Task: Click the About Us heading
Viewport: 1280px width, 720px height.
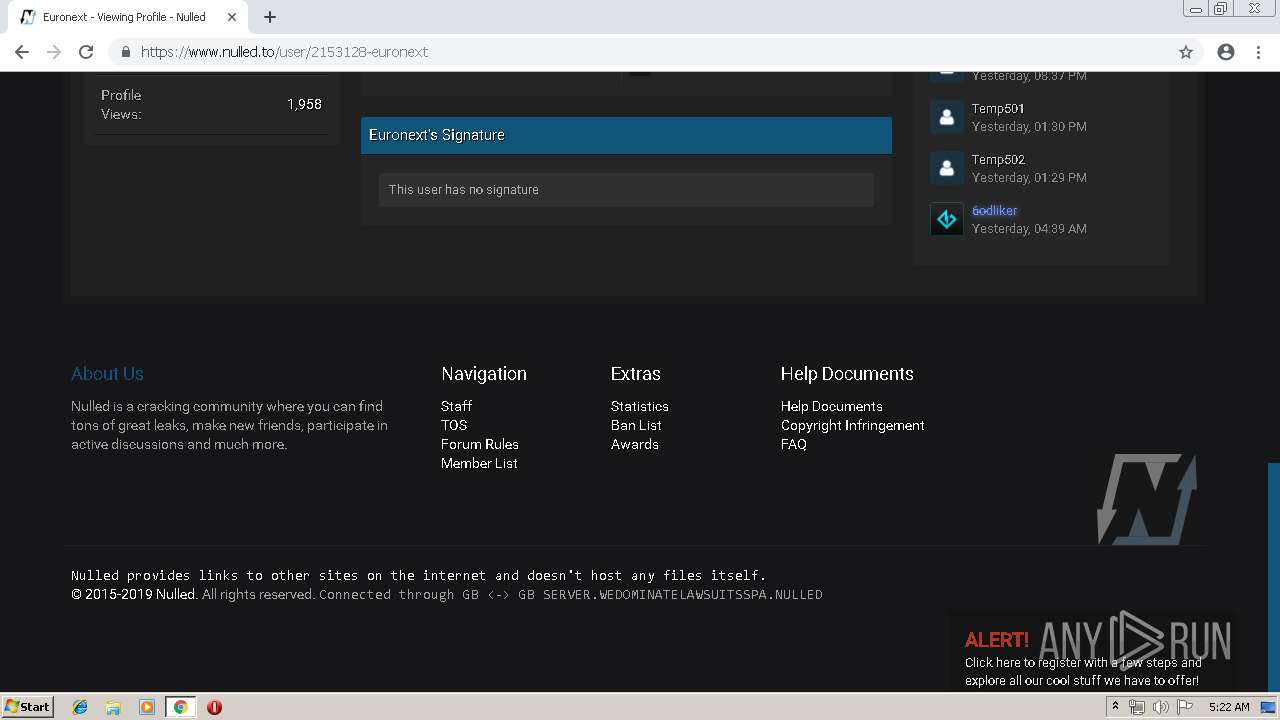Action: 107,373
